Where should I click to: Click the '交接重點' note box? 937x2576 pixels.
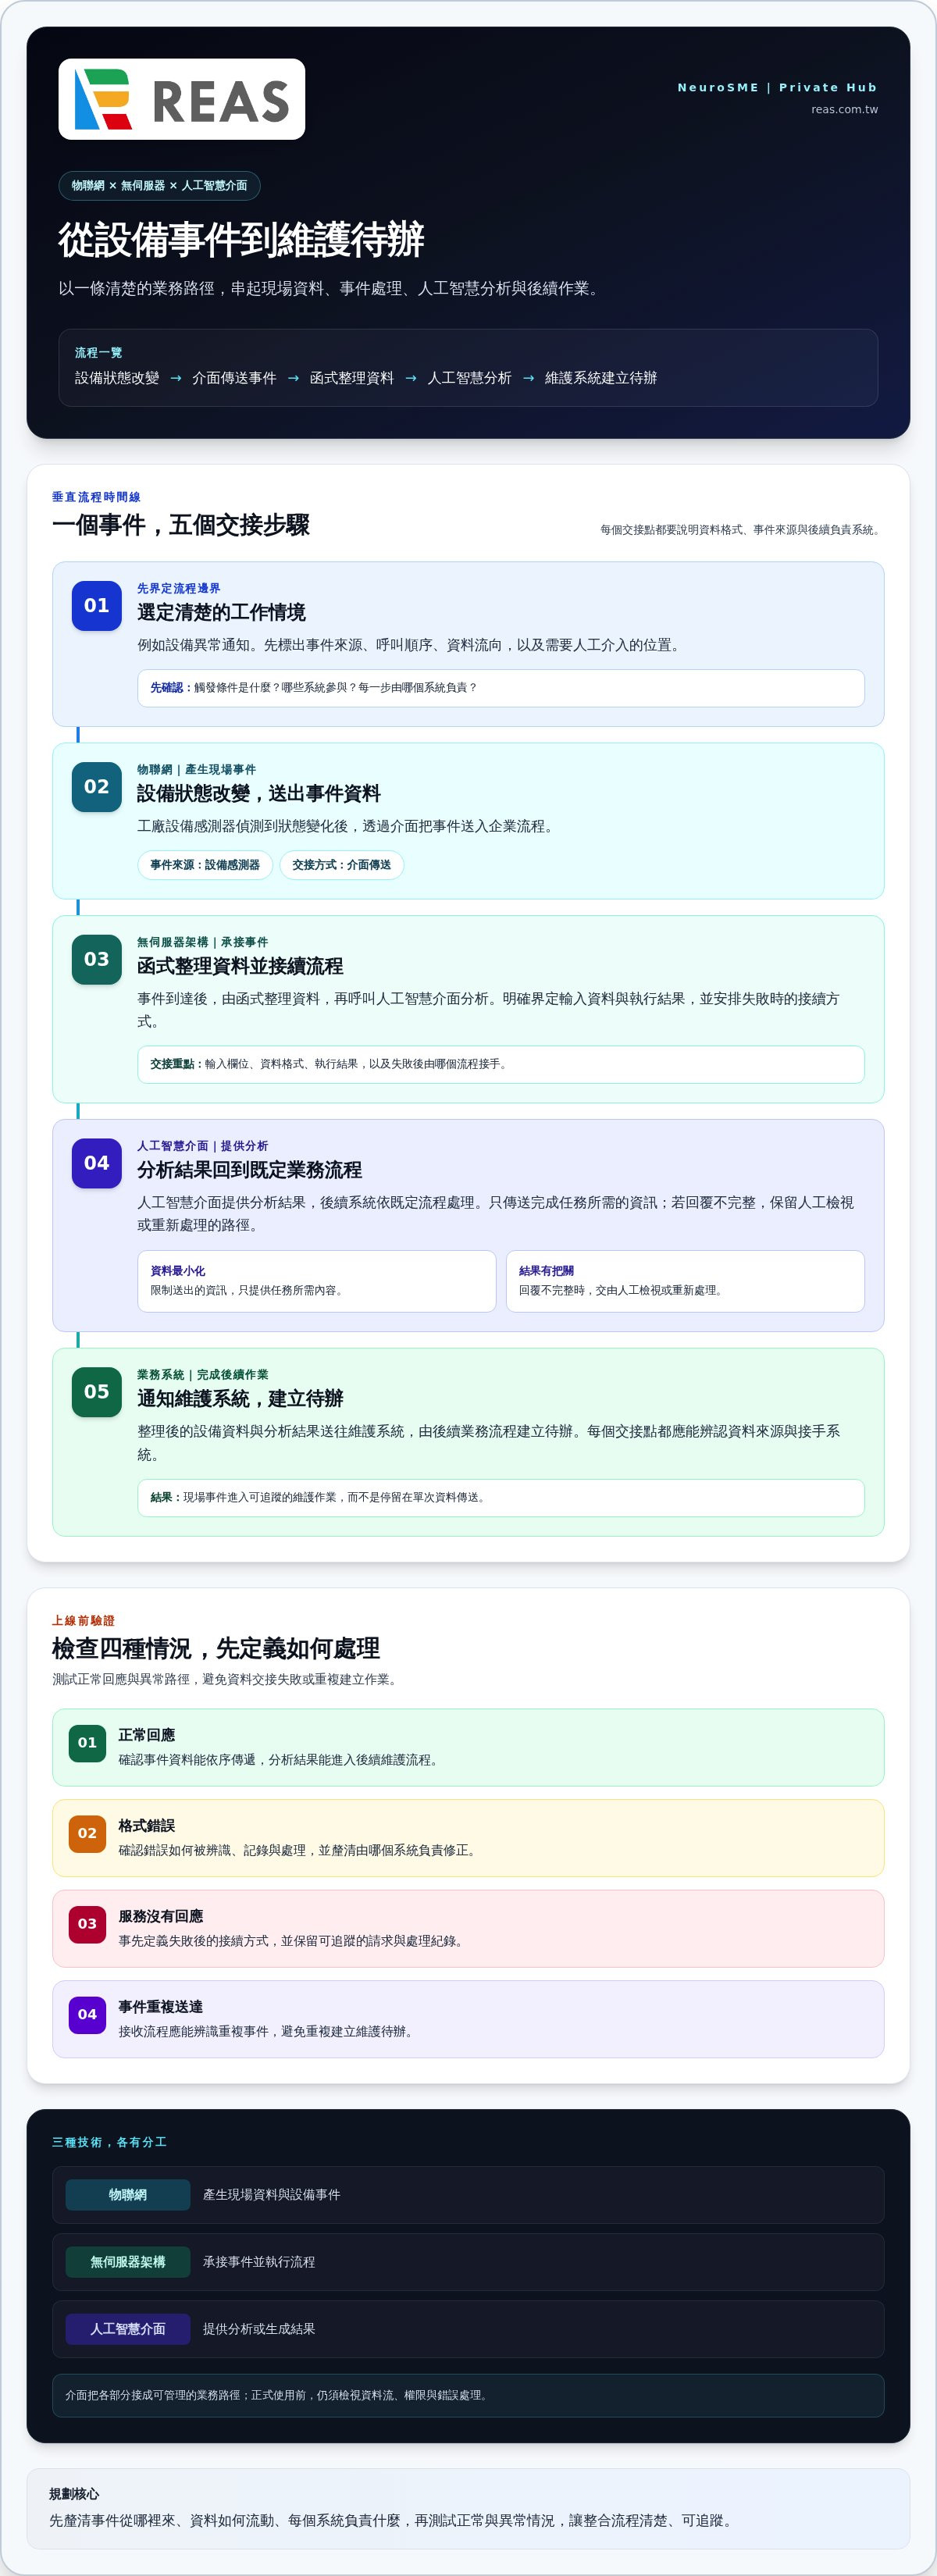pos(500,1064)
